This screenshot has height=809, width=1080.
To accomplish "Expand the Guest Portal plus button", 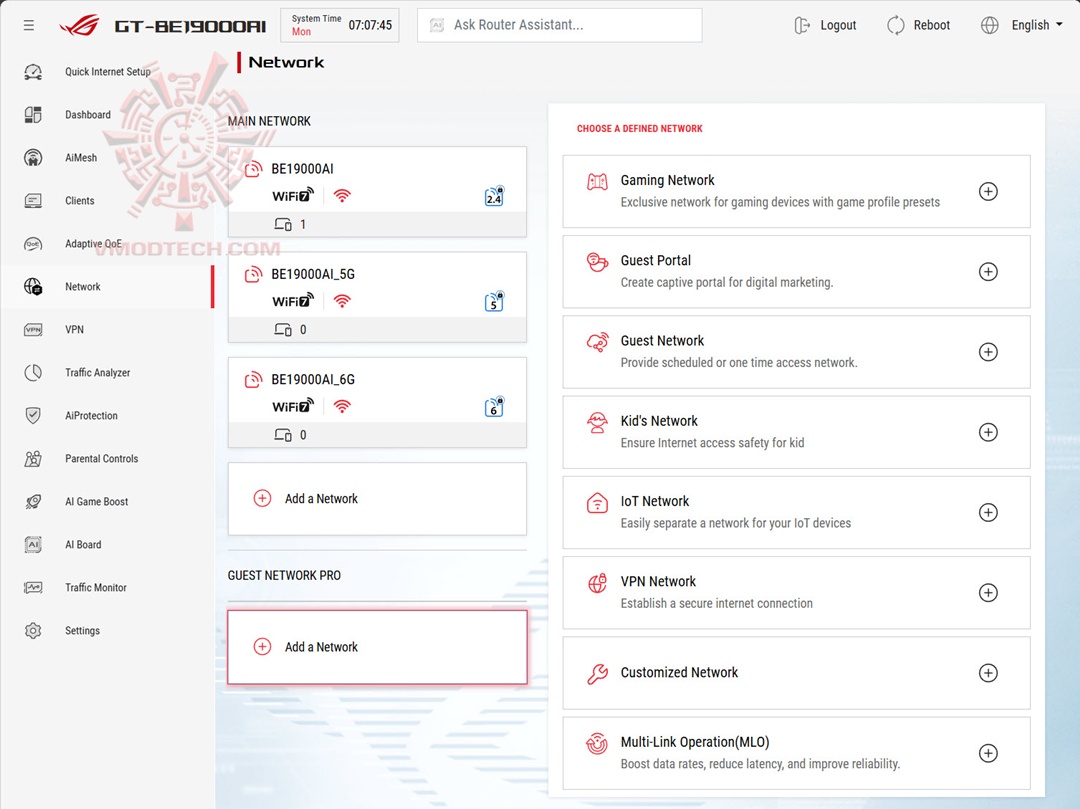I will 988,272.
